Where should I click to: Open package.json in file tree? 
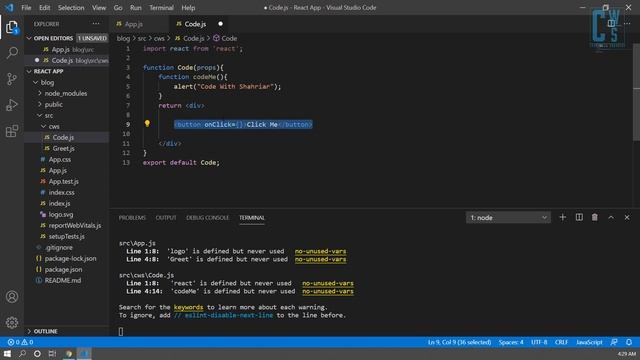(x=67, y=269)
